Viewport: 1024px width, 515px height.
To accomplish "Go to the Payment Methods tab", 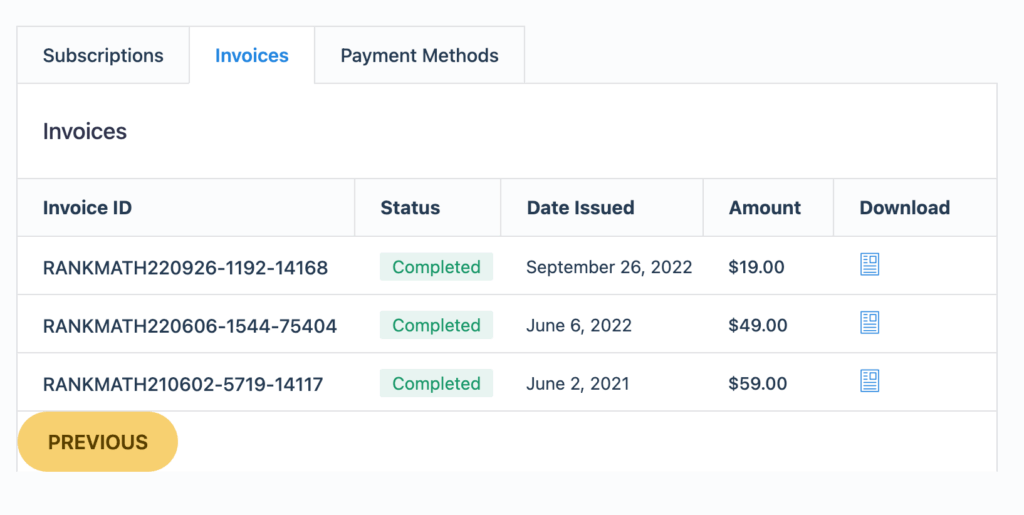I will tap(419, 56).
